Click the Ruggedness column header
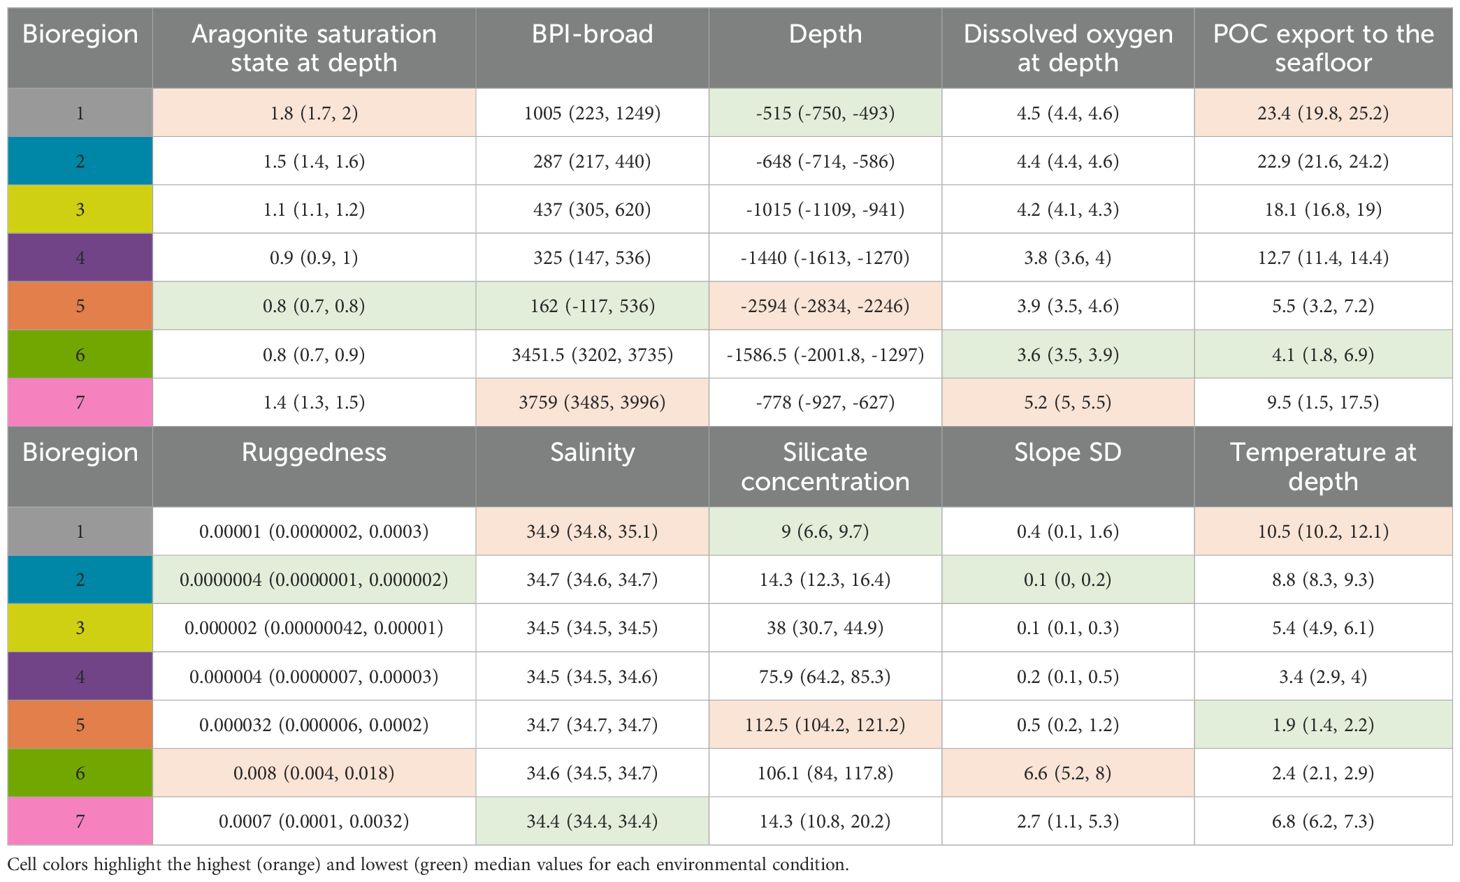 (x=314, y=452)
